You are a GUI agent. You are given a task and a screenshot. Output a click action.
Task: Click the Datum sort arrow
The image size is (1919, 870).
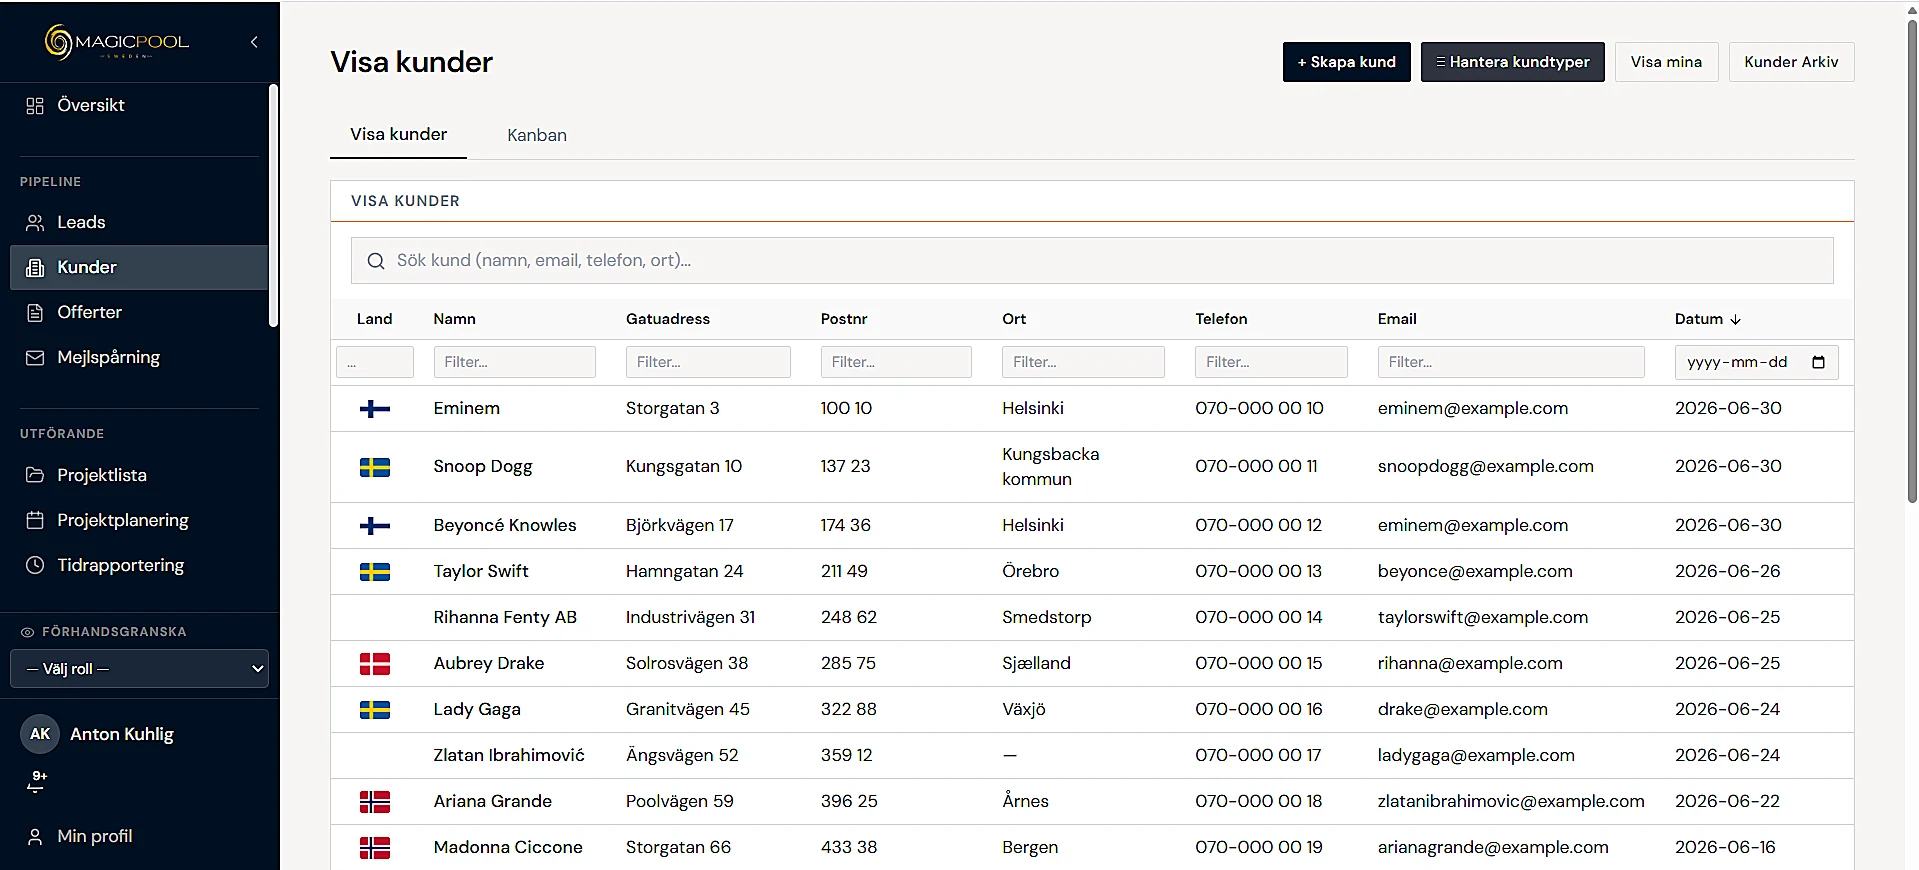(x=1735, y=320)
